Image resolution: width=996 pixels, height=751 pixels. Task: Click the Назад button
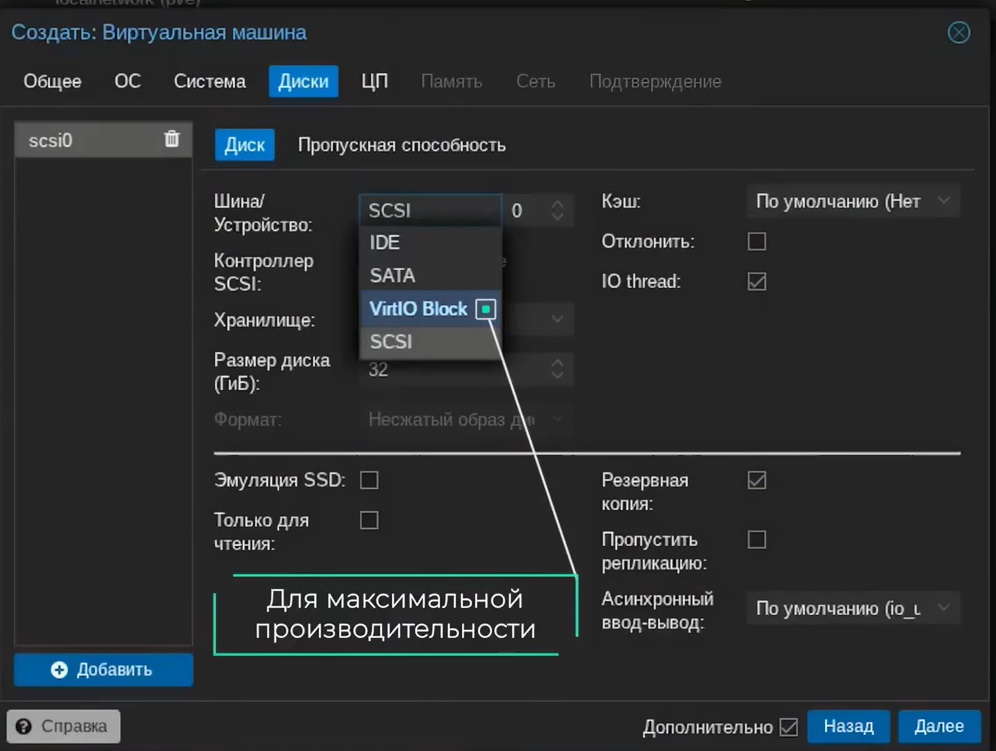848,727
